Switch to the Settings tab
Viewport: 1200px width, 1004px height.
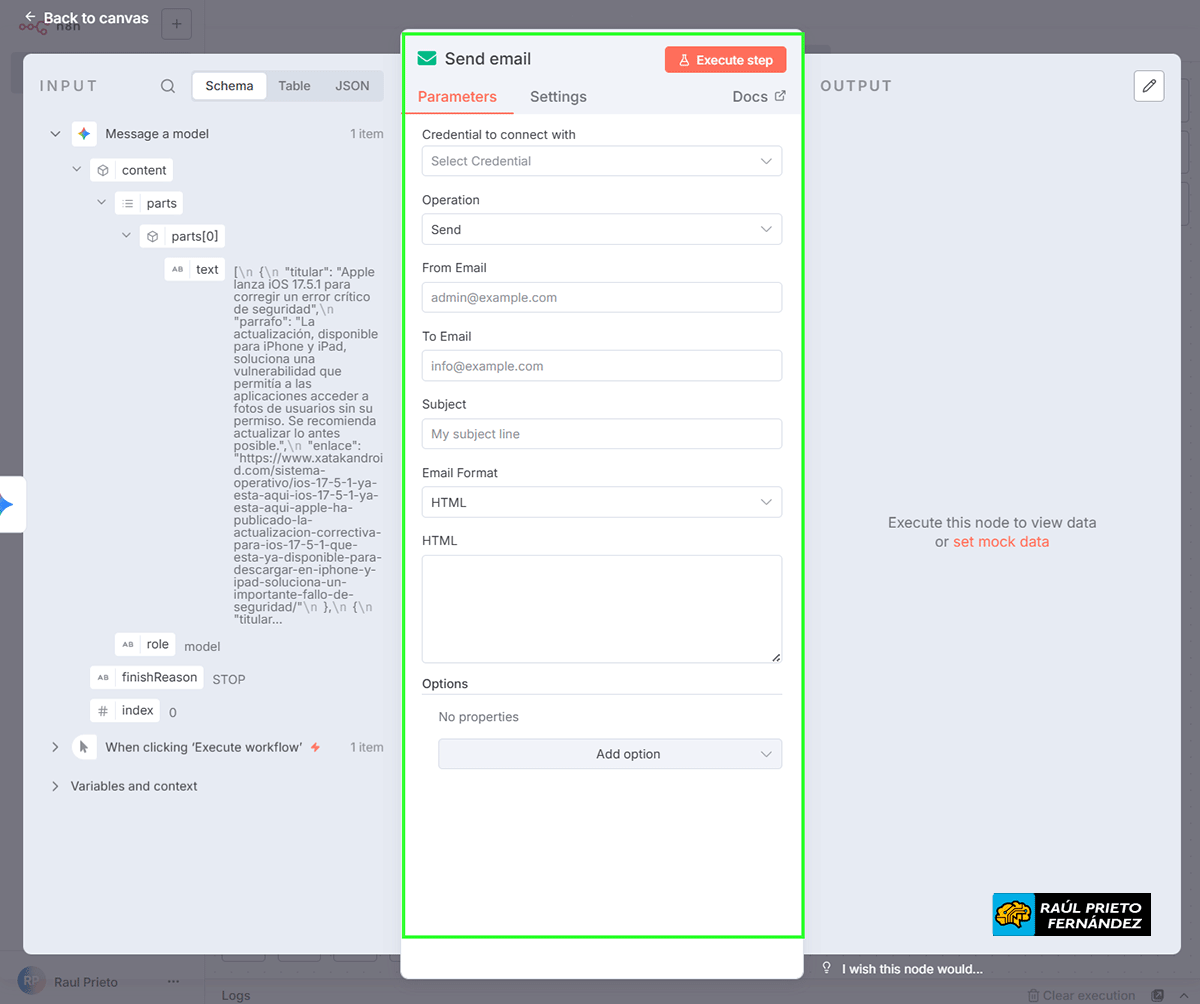558,96
